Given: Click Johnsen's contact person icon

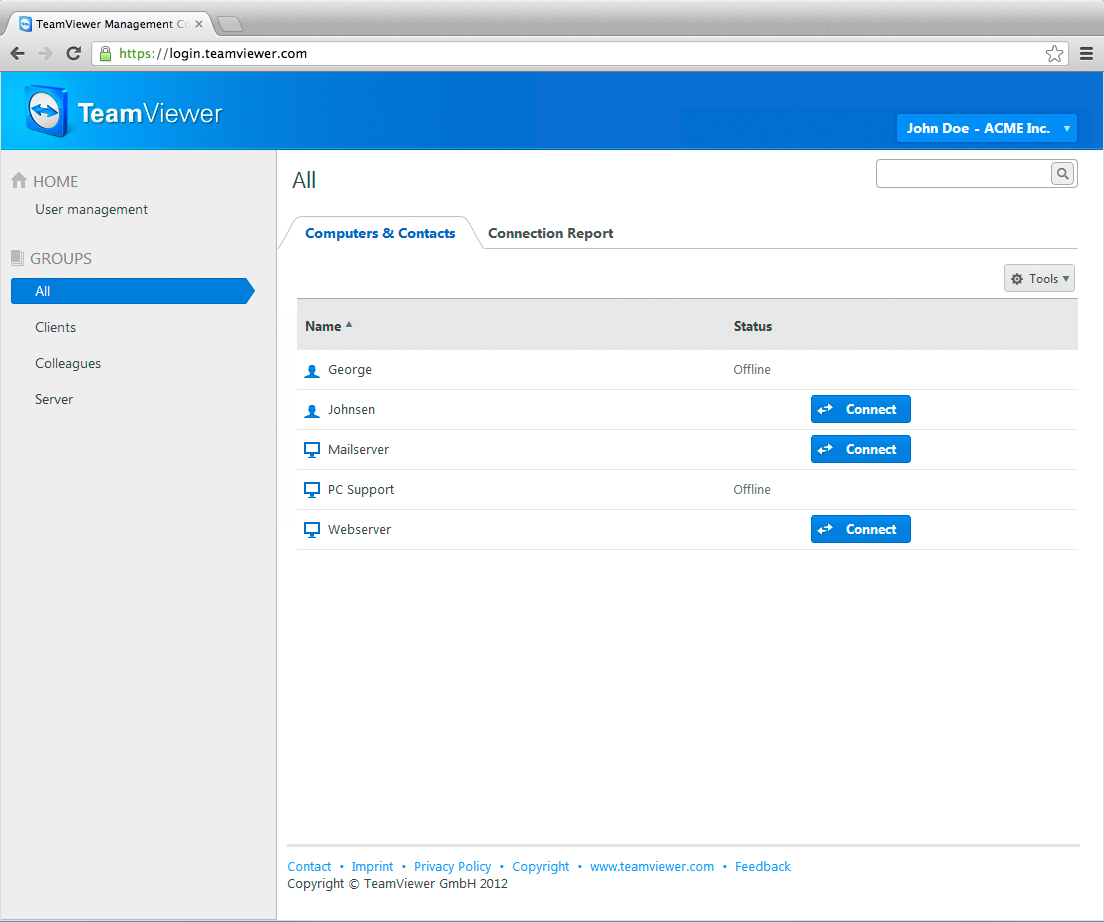Looking at the screenshot, I should 312,411.
